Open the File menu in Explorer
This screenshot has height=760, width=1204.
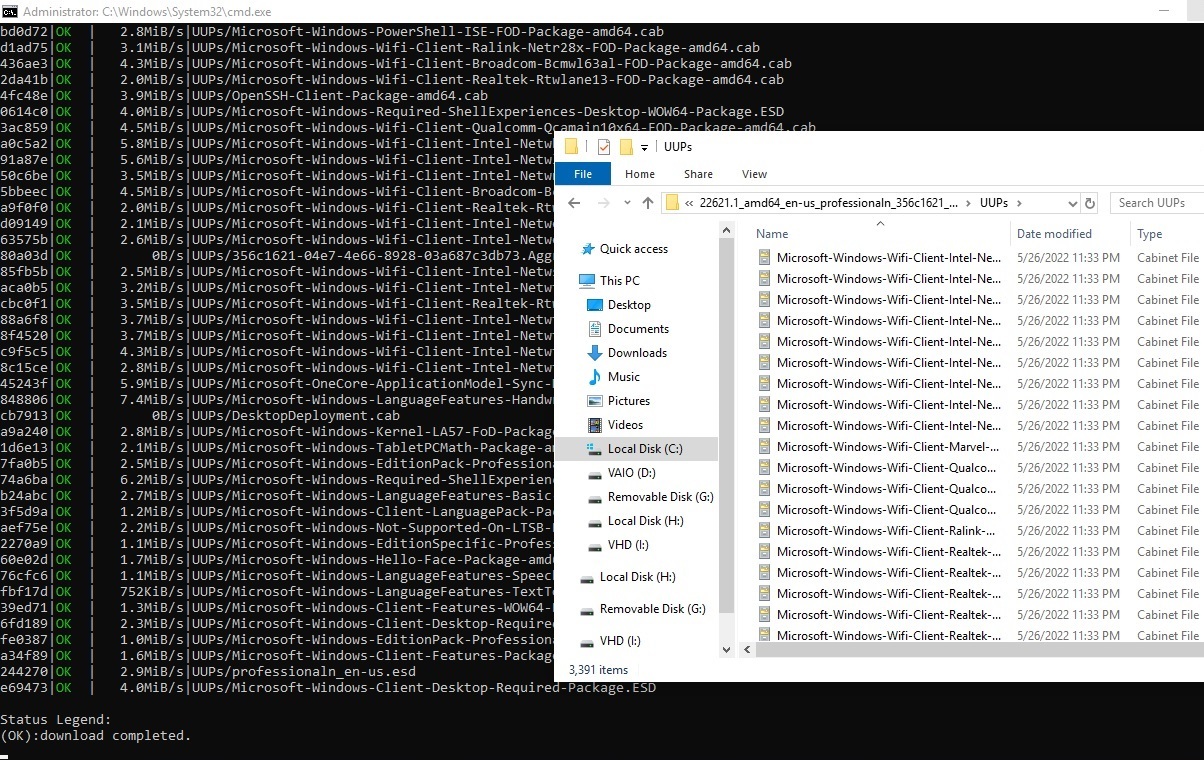pyautogui.click(x=583, y=174)
